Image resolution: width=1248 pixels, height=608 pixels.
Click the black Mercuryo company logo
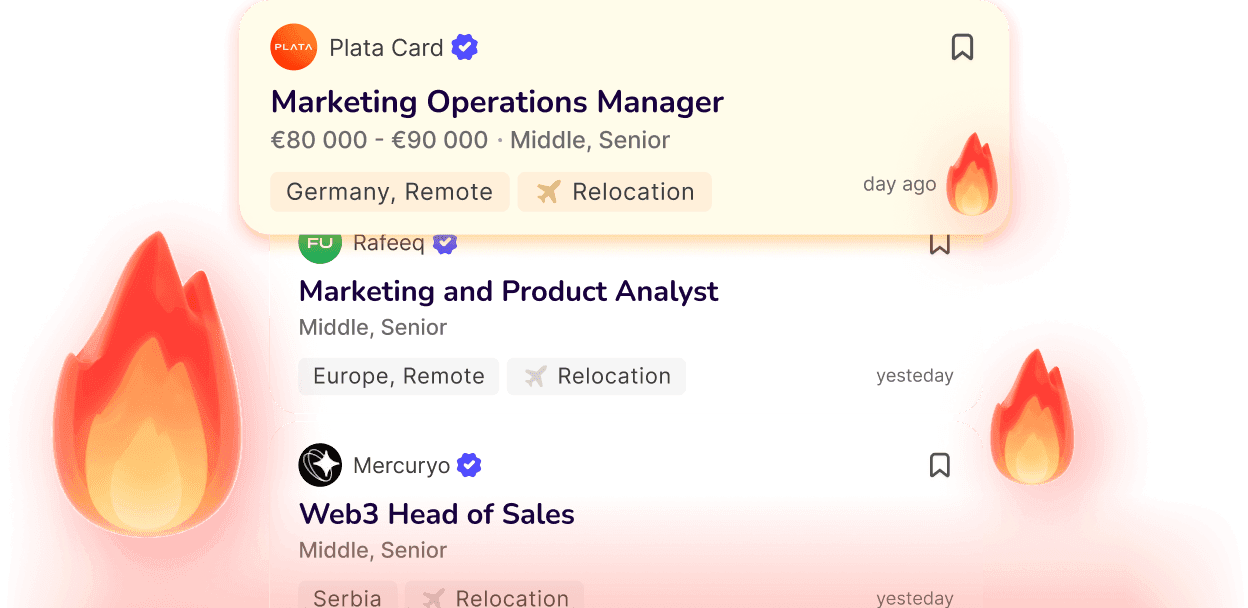[320, 465]
